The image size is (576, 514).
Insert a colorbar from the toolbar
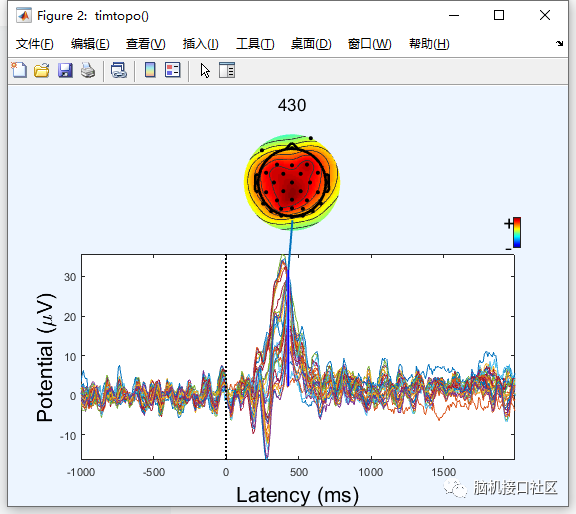(150, 70)
